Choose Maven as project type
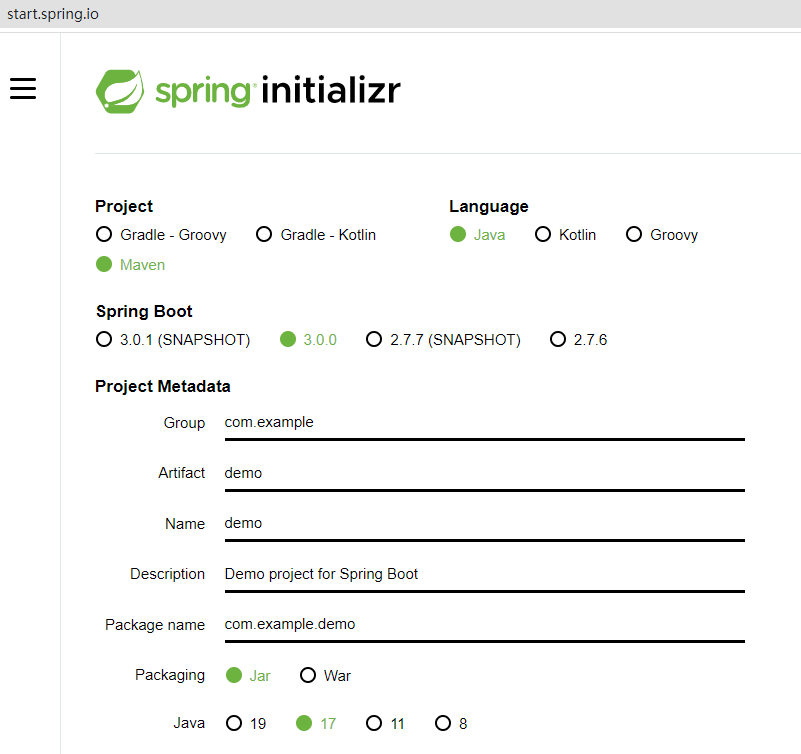 (104, 264)
